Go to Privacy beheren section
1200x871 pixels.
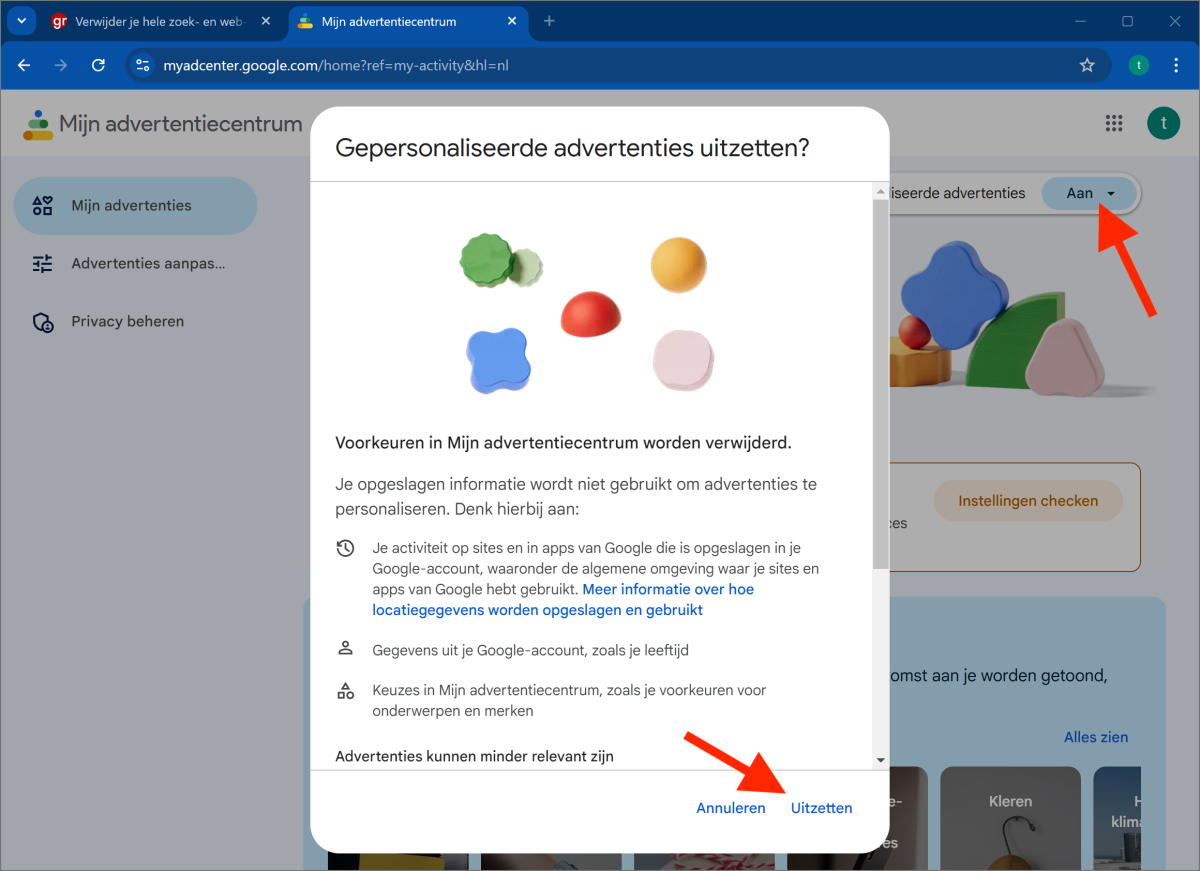click(127, 322)
